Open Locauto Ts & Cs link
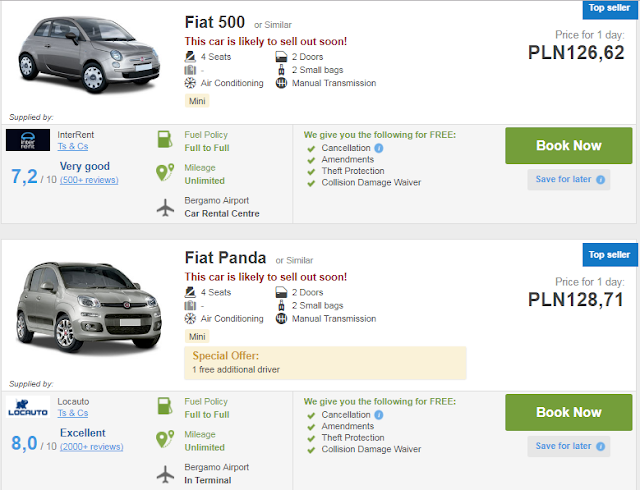This screenshot has height=490, width=640. click(x=72, y=413)
